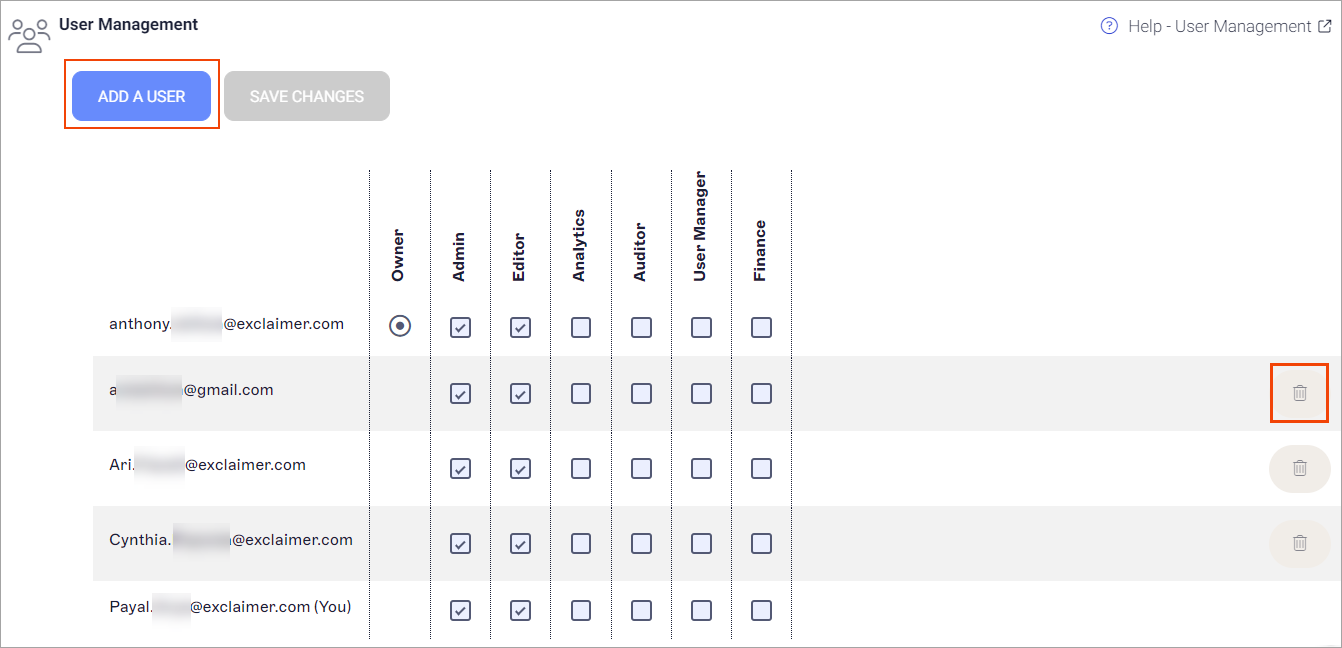This screenshot has height=648, width=1342.
Task: Click the delete icon on Ari's row
Action: click(1299, 468)
